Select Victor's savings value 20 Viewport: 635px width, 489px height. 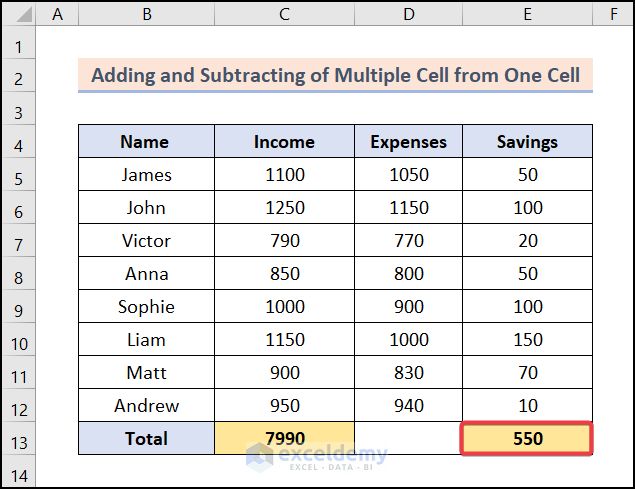coord(527,241)
